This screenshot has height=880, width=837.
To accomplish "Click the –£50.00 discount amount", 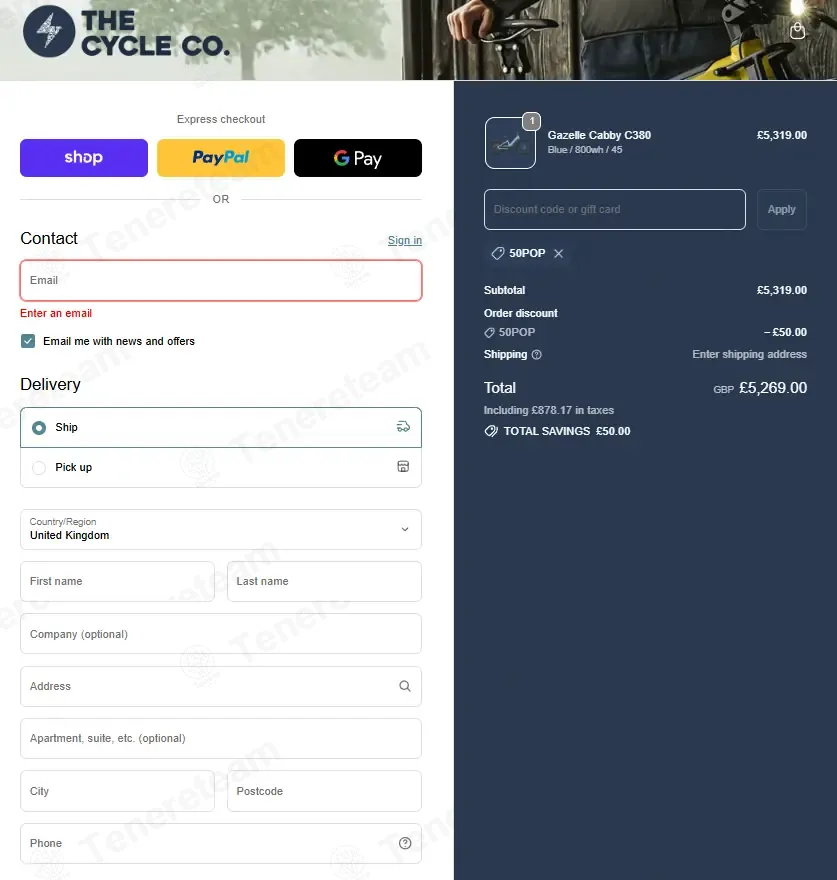I will [x=785, y=332].
